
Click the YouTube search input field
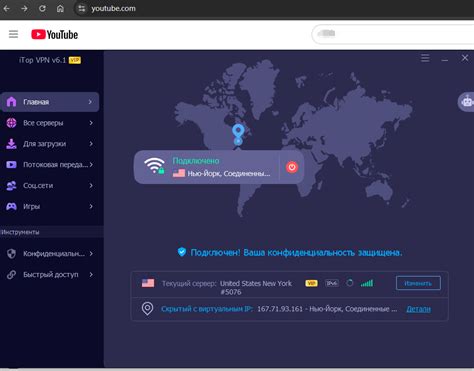(393, 34)
